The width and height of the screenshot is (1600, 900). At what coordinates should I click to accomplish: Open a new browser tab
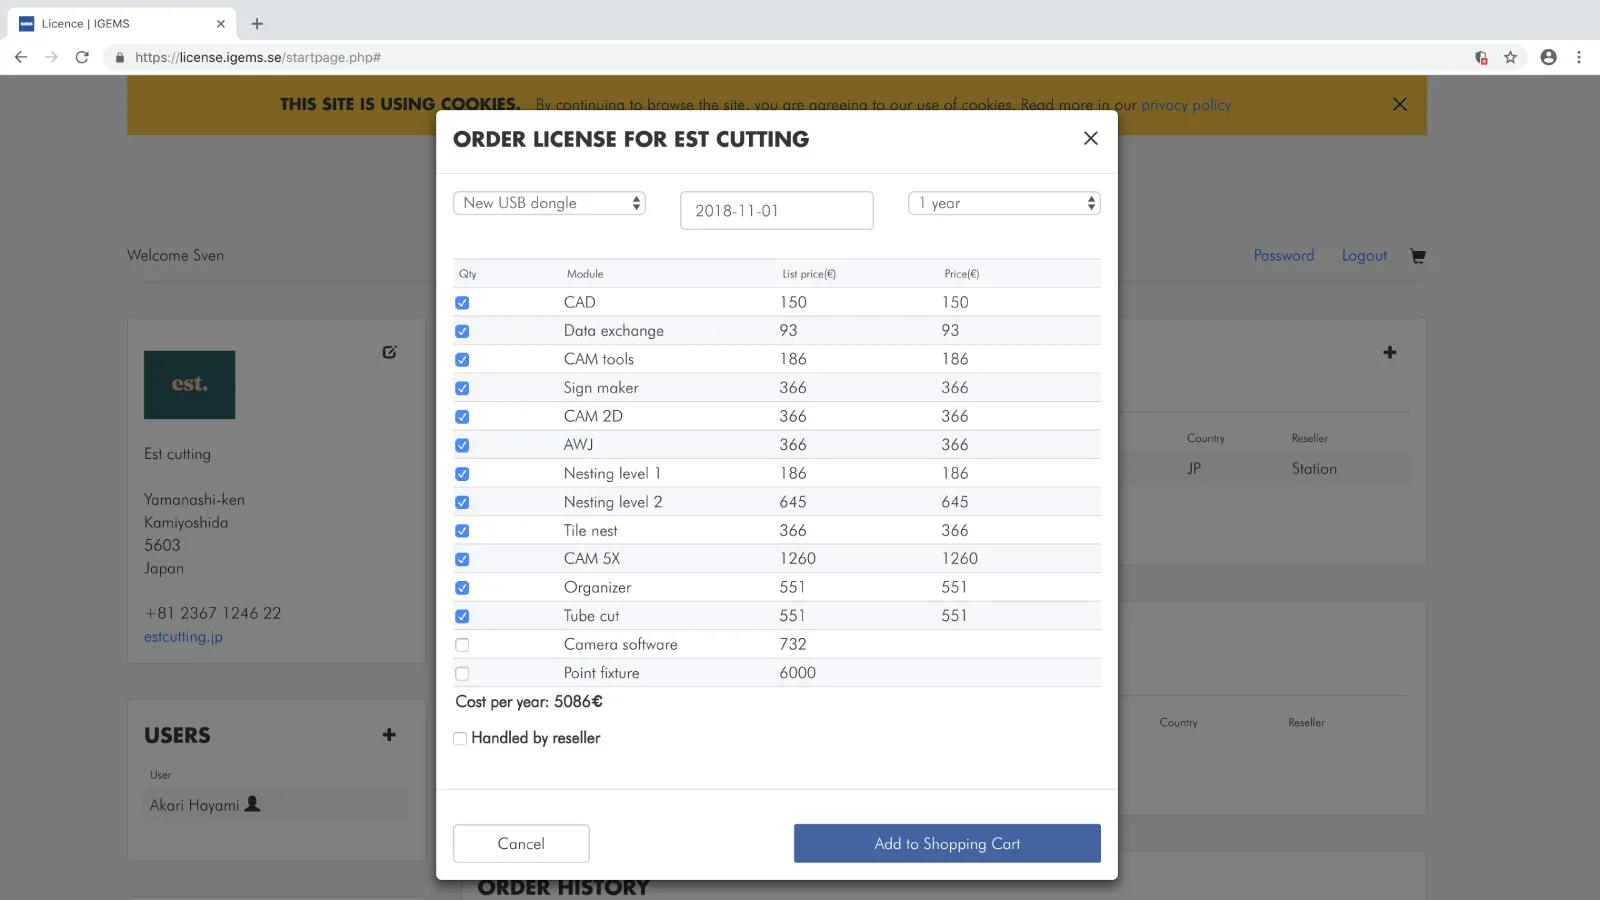click(x=257, y=23)
